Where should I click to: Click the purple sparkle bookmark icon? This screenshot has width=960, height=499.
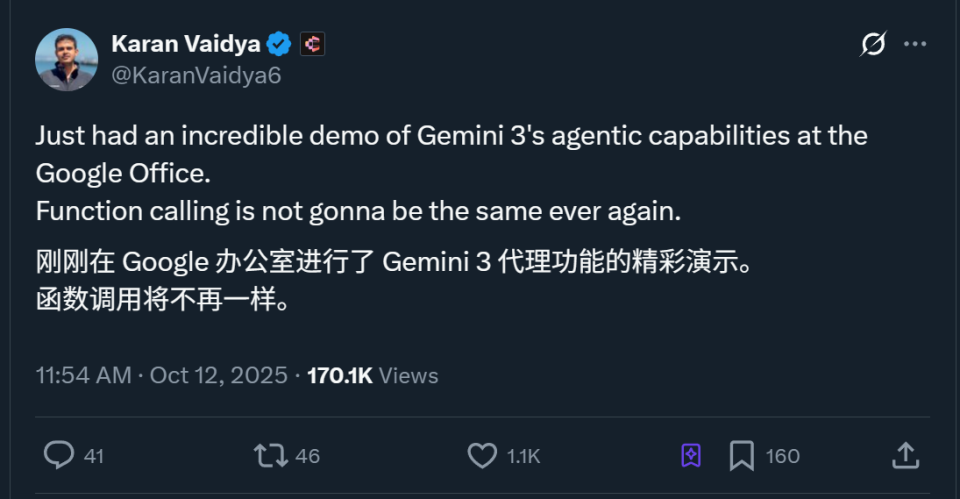pyautogui.click(x=690, y=456)
